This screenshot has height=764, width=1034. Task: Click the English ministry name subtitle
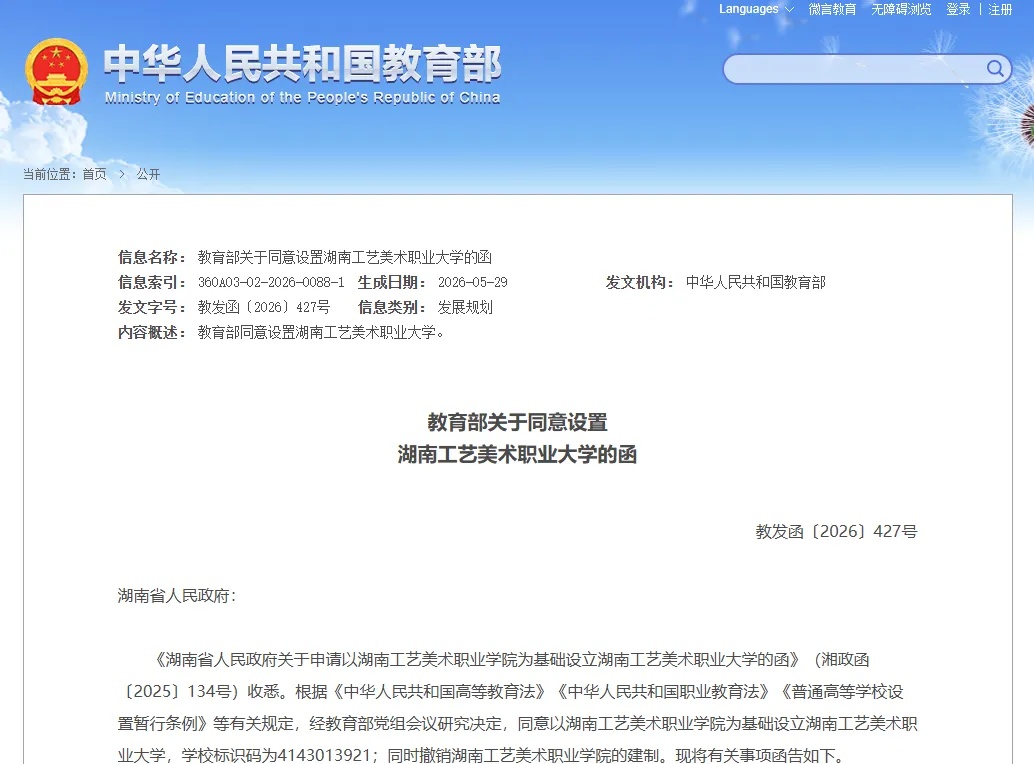(x=303, y=98)
